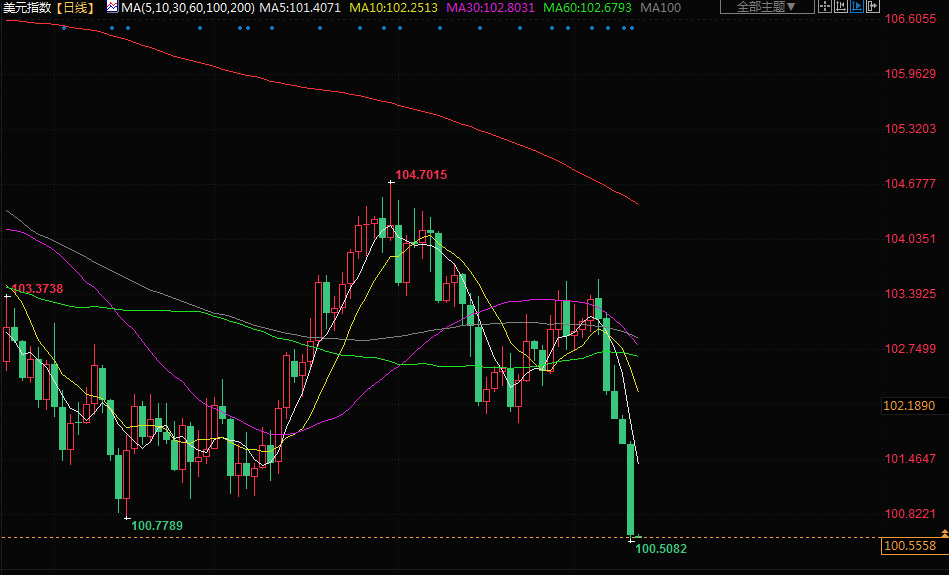Click the current price tag 100.5558
This screenshot has height=575, width=949.
910,546
